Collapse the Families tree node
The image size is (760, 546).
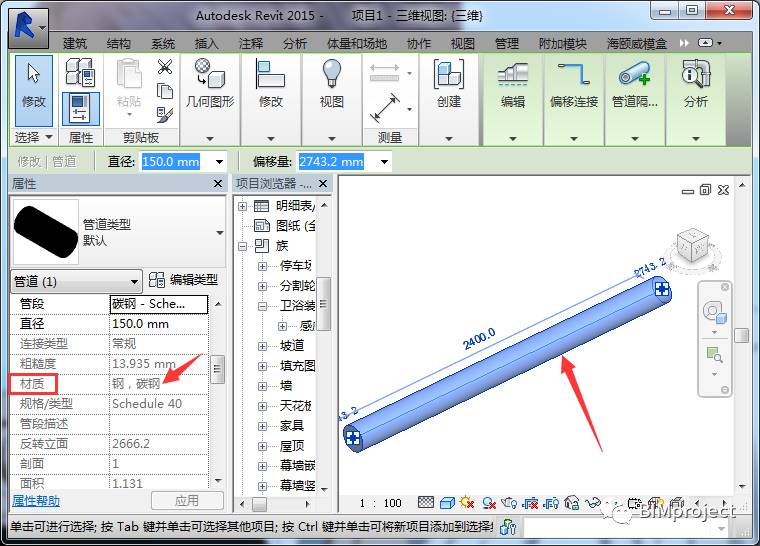click(245, 245)
